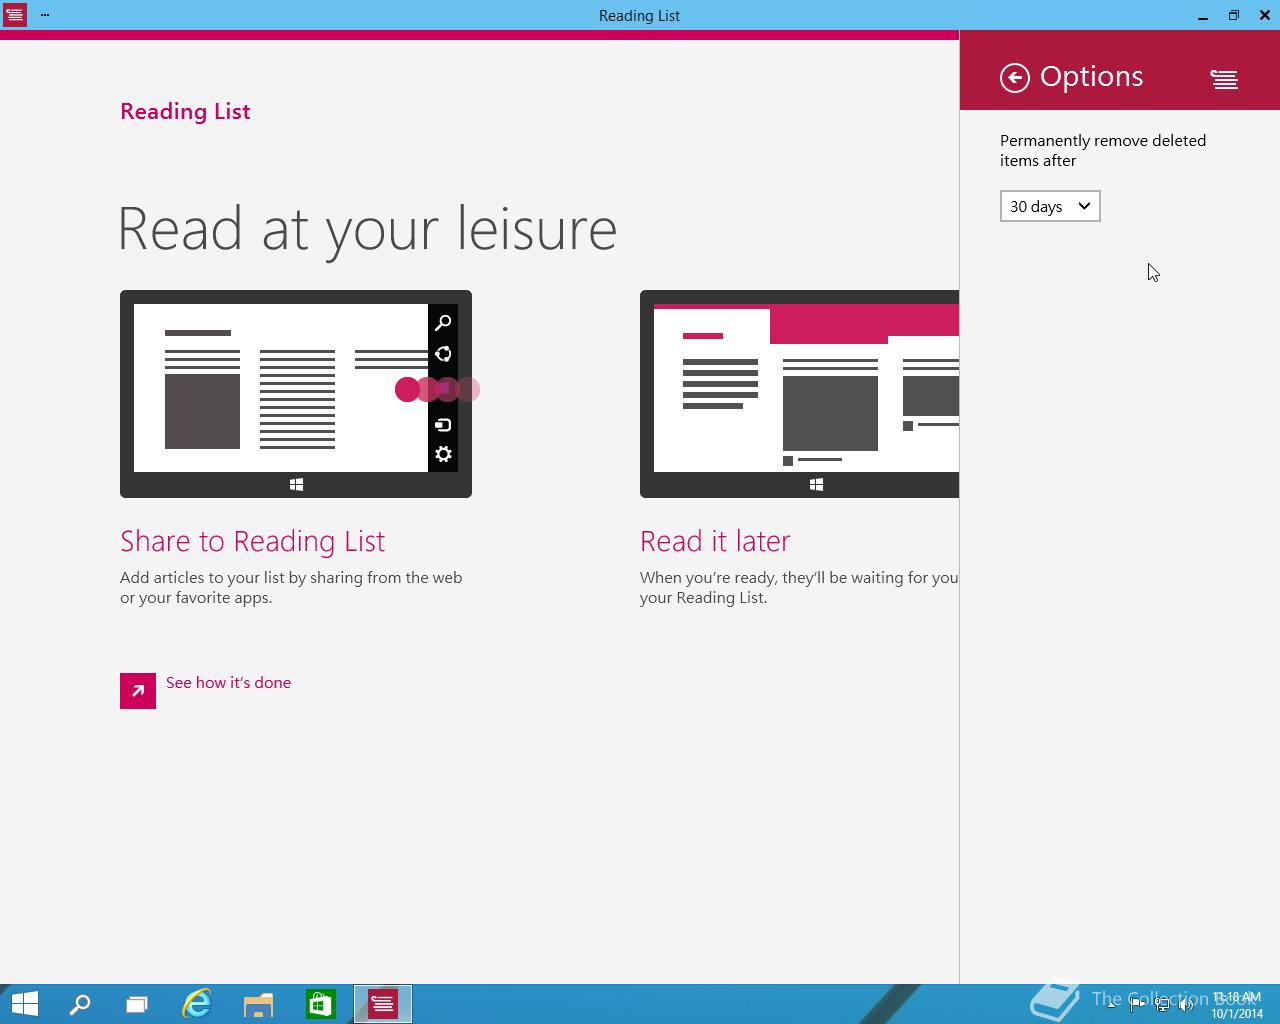Minimize the Reading List window
This screenshot has width=1280, height=1024.
[1203, 15]
